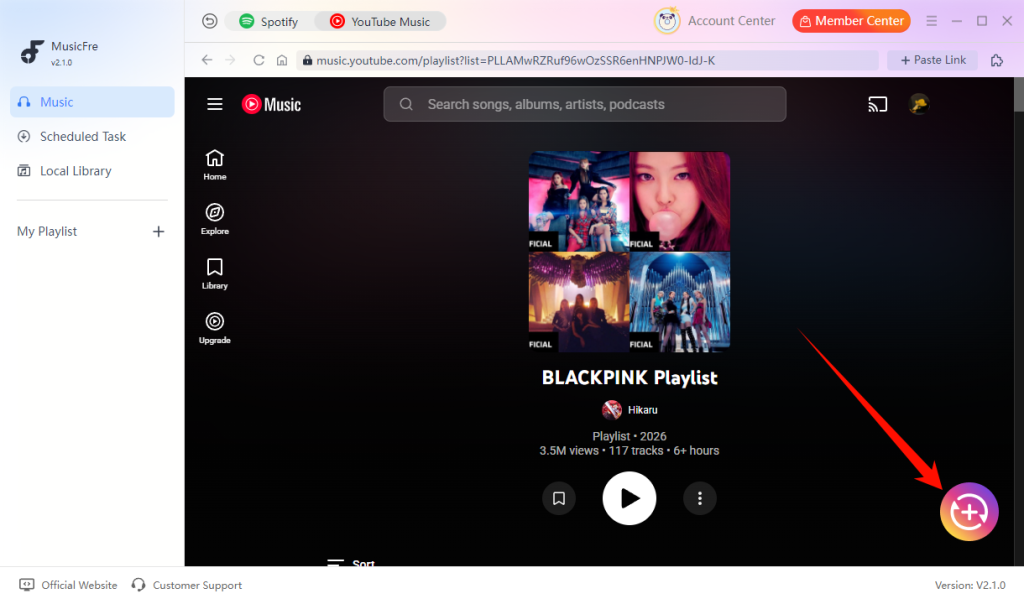Click the Account Center panda avatar

(667, 21)
